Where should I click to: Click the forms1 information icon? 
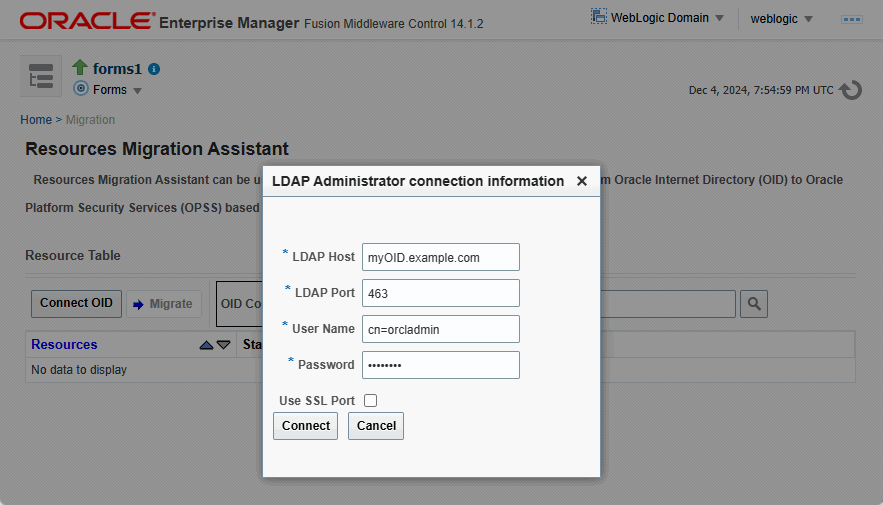[x=154, y=69]
